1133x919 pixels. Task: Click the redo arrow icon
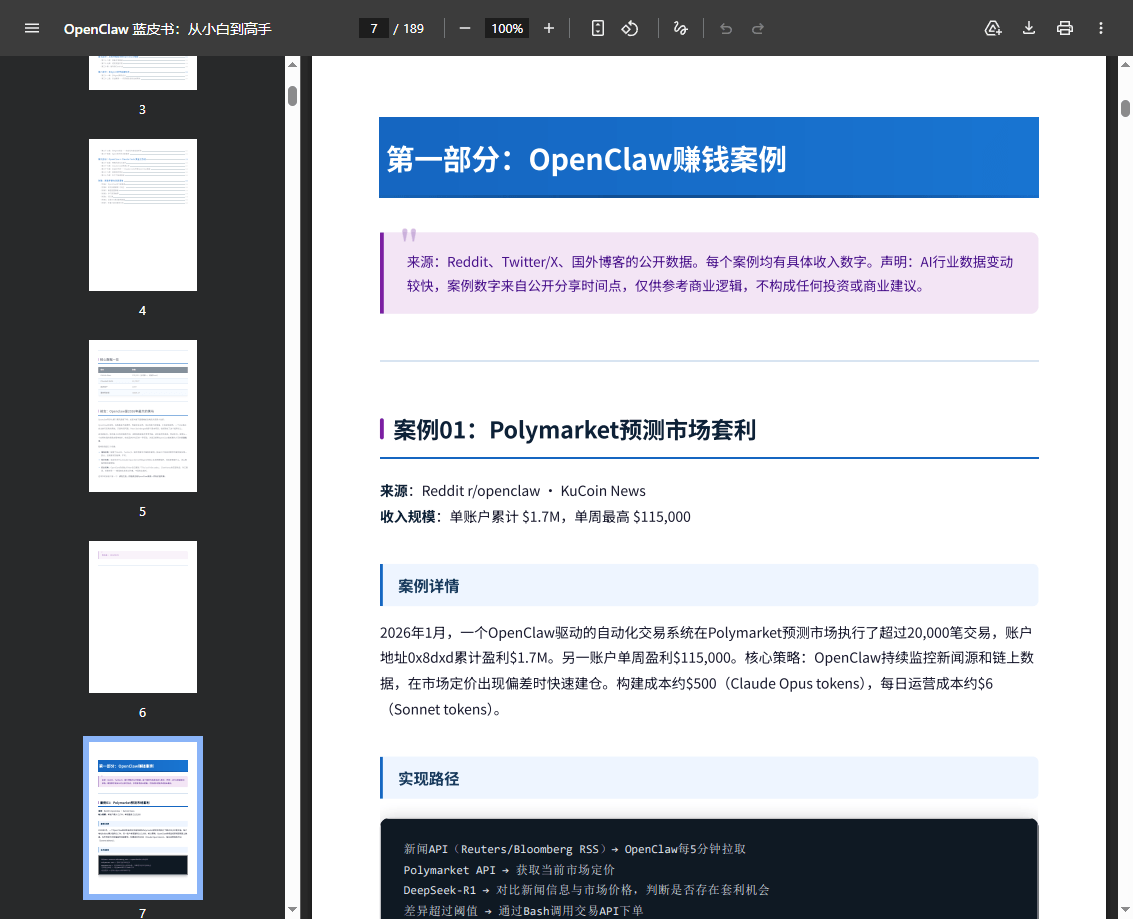tap(758, 28)
